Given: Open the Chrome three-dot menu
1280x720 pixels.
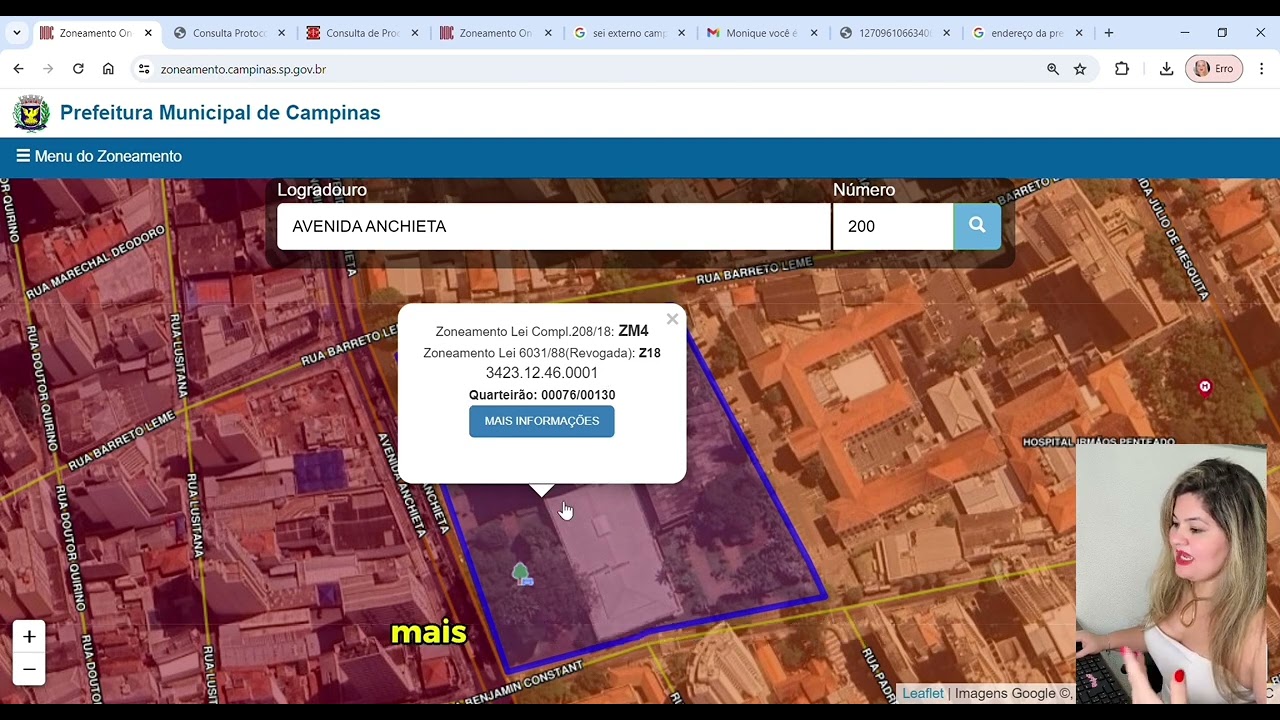Looking at the screenshot, I should click(x=1261, y=69).
